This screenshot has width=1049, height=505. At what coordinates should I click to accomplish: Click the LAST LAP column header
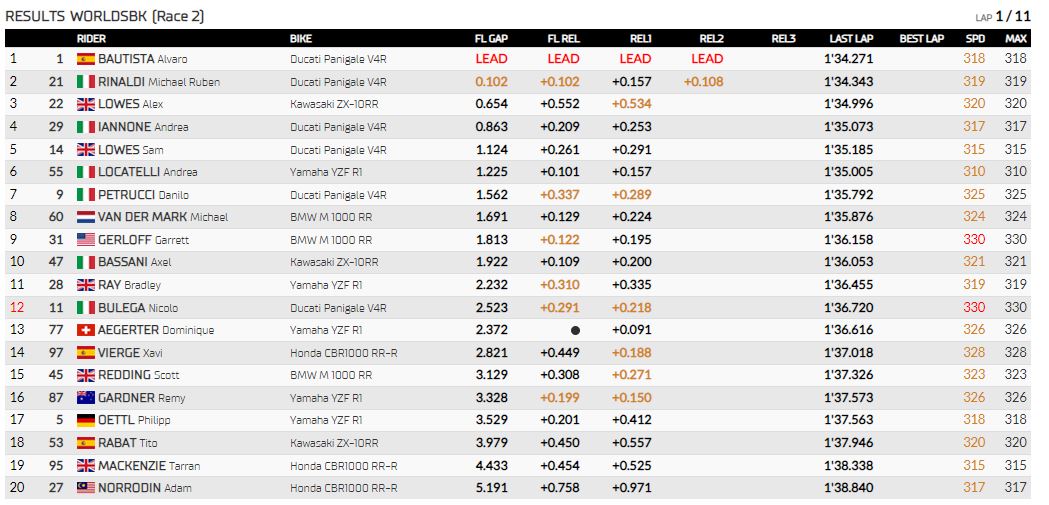851,39
